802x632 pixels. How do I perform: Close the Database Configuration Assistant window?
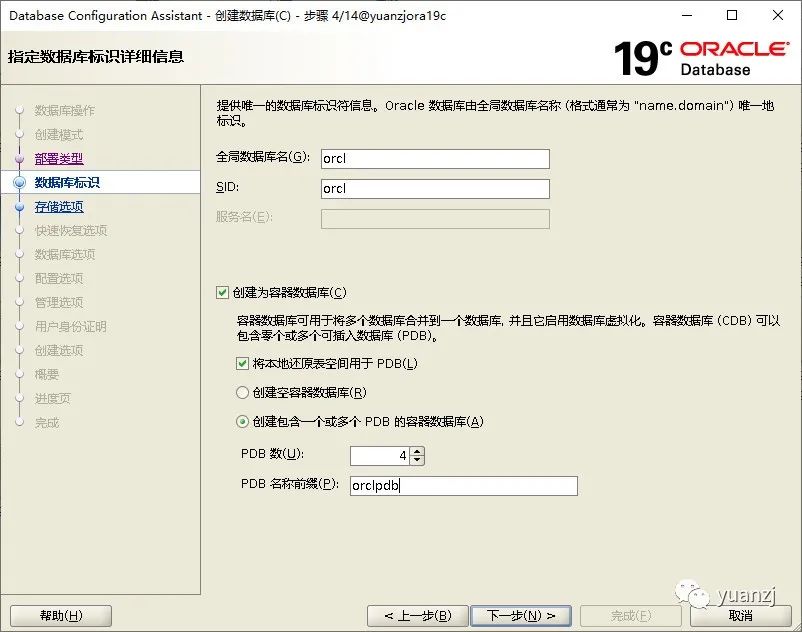click(x=777, y=15)
